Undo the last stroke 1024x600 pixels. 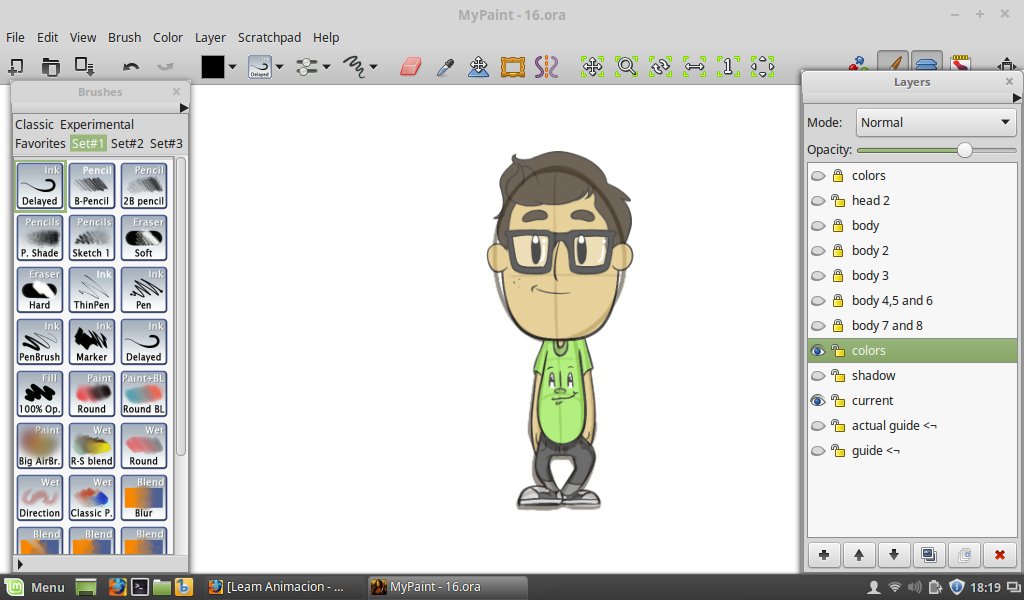point(131,66)
